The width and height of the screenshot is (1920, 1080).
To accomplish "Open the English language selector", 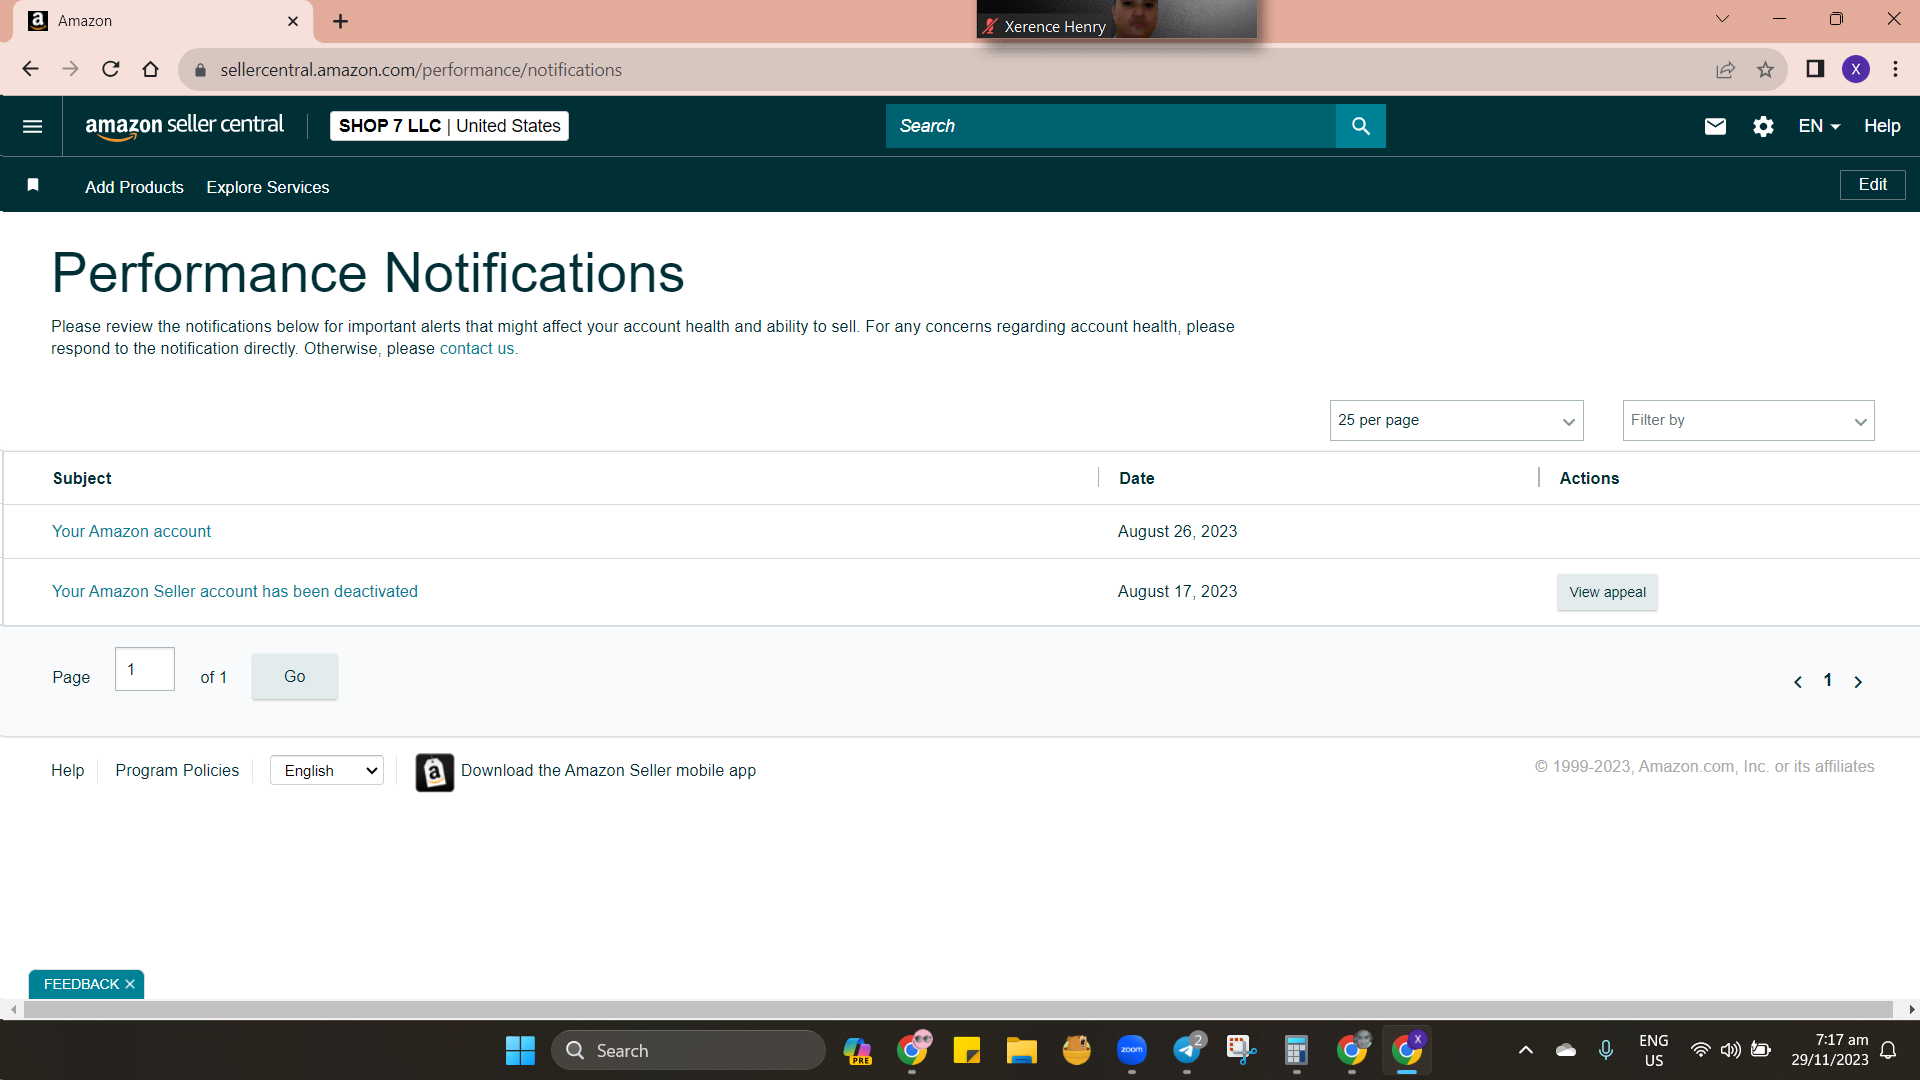I will [327, 771].
